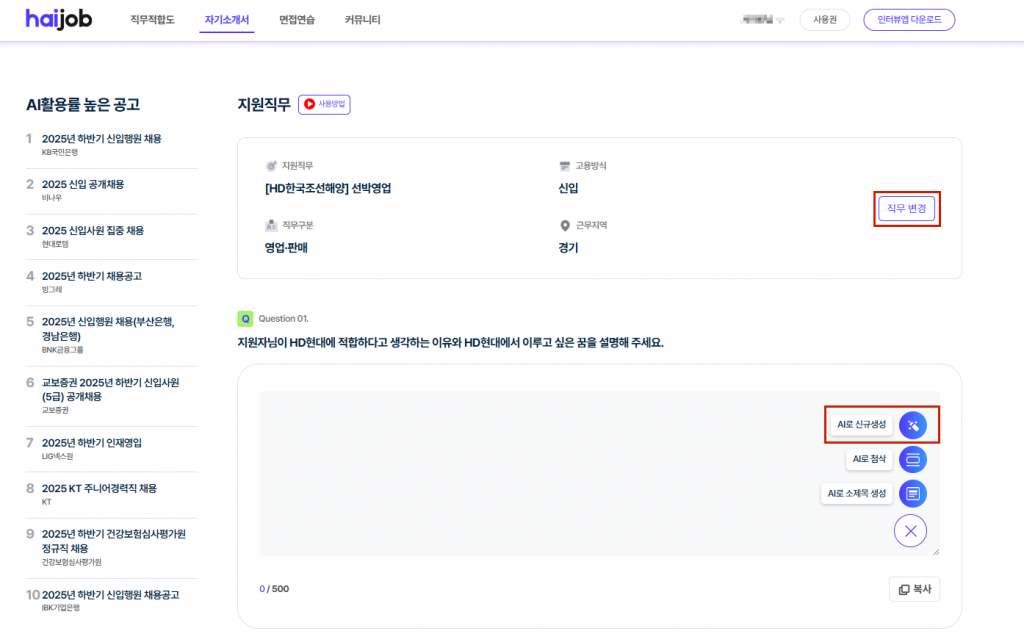Click the 'AI로 신규생성' label
The image size is (1024, 642).
click(x=861, y=425)
